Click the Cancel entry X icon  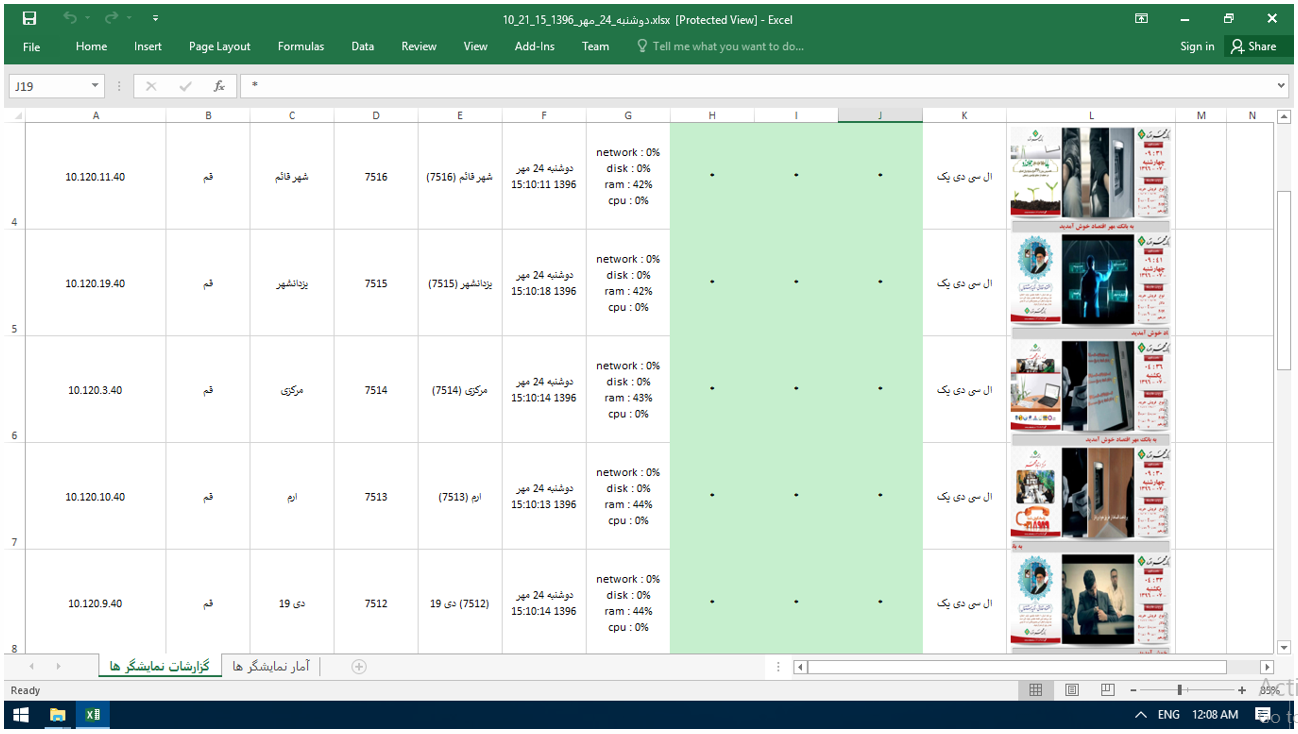click(151, 86)
